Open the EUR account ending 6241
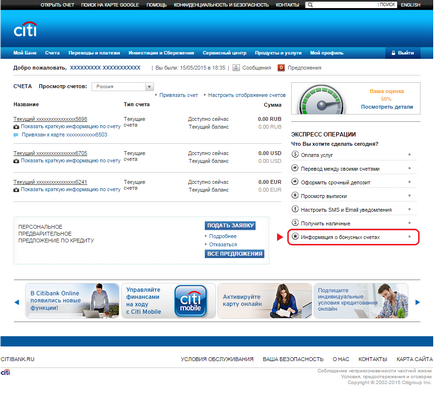This screenshot has height=398, width=434. coord(50,182)
